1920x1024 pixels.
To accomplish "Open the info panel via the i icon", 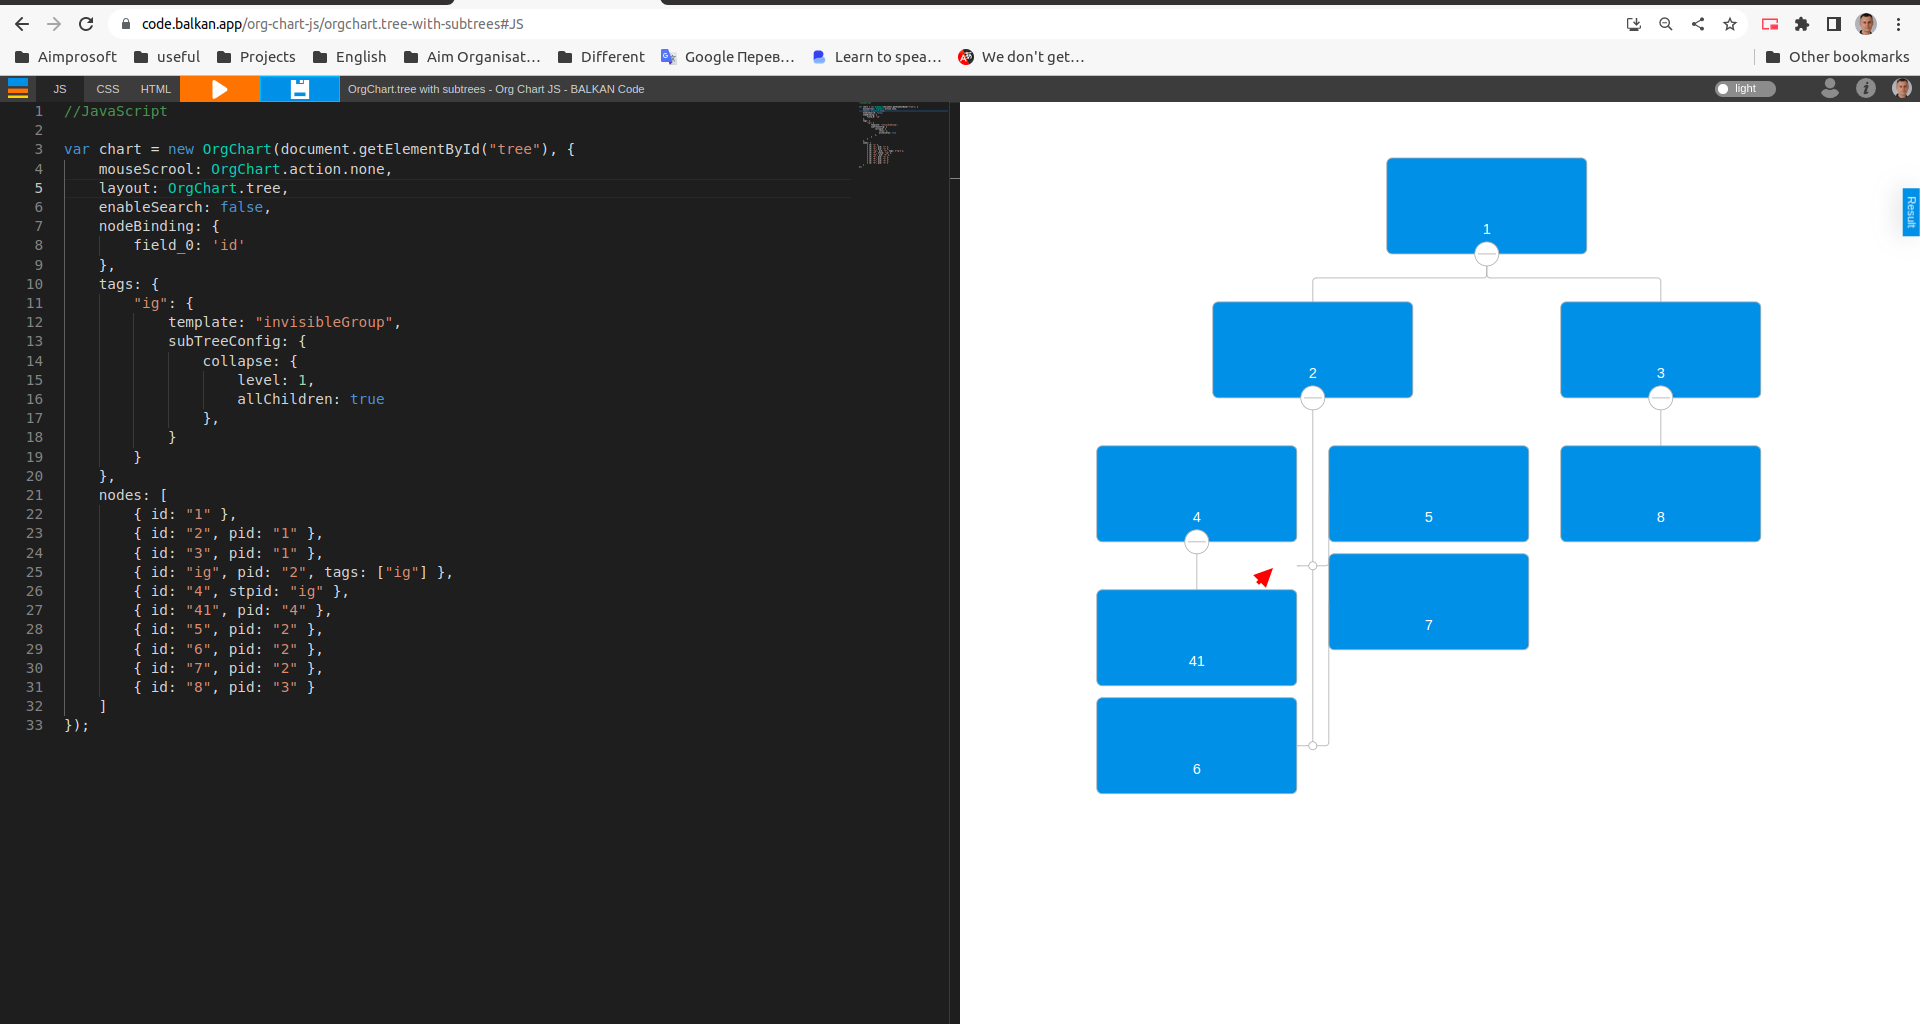I will point(1866,88).
